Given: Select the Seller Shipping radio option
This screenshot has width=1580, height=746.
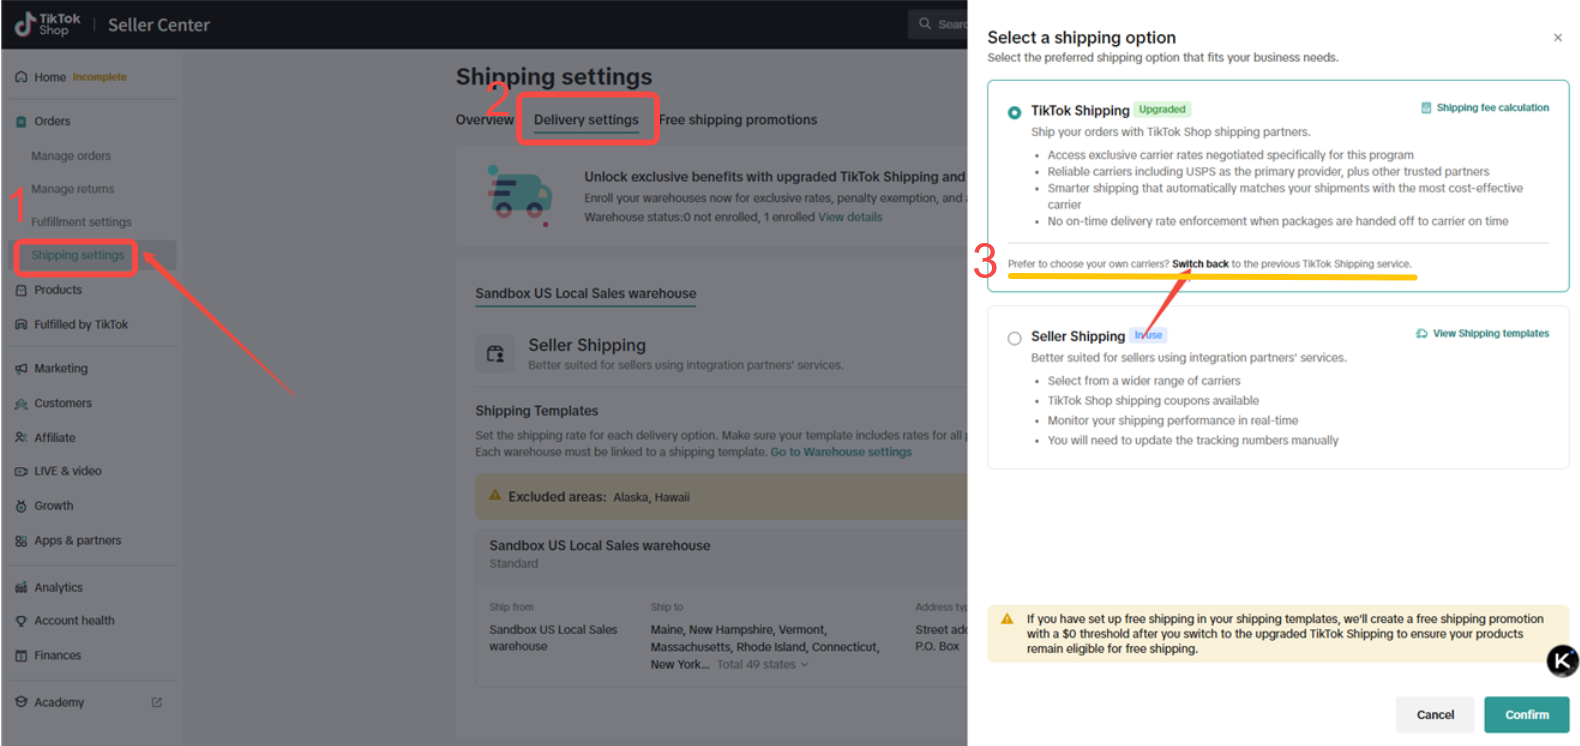Looking at the screenshot, I should [1014, 338].
